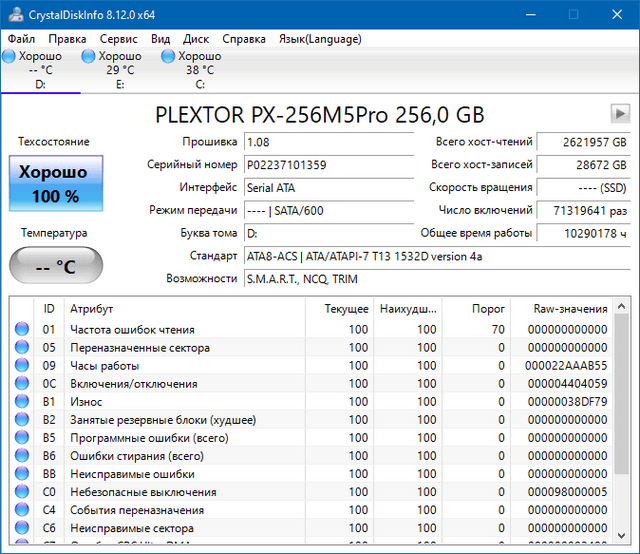Select disk D: status orb

pos(10,58)
